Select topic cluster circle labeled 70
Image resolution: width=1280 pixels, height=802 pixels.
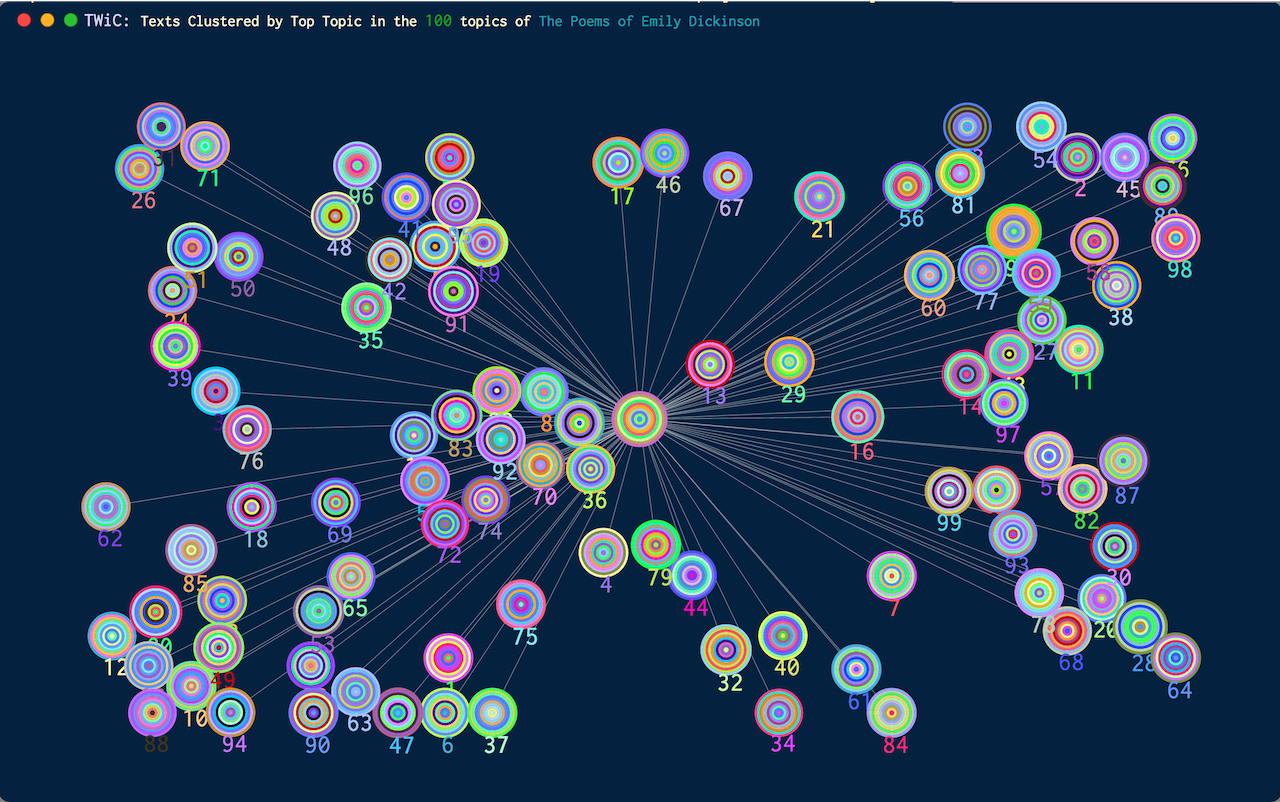[541, 465]
